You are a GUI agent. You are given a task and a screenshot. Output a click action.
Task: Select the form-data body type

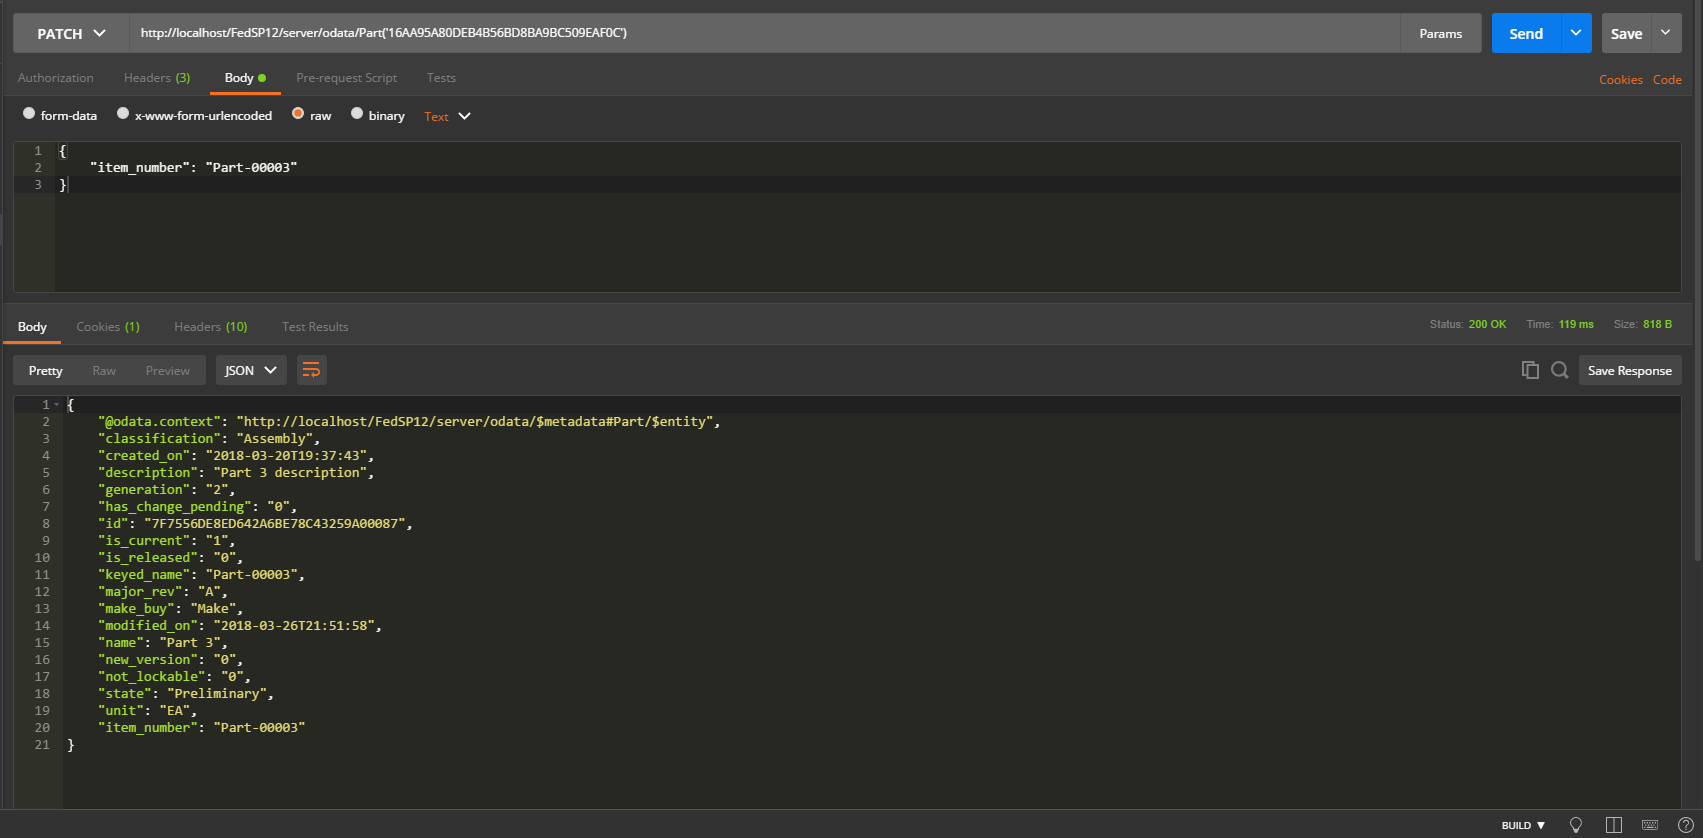point(30,114)
